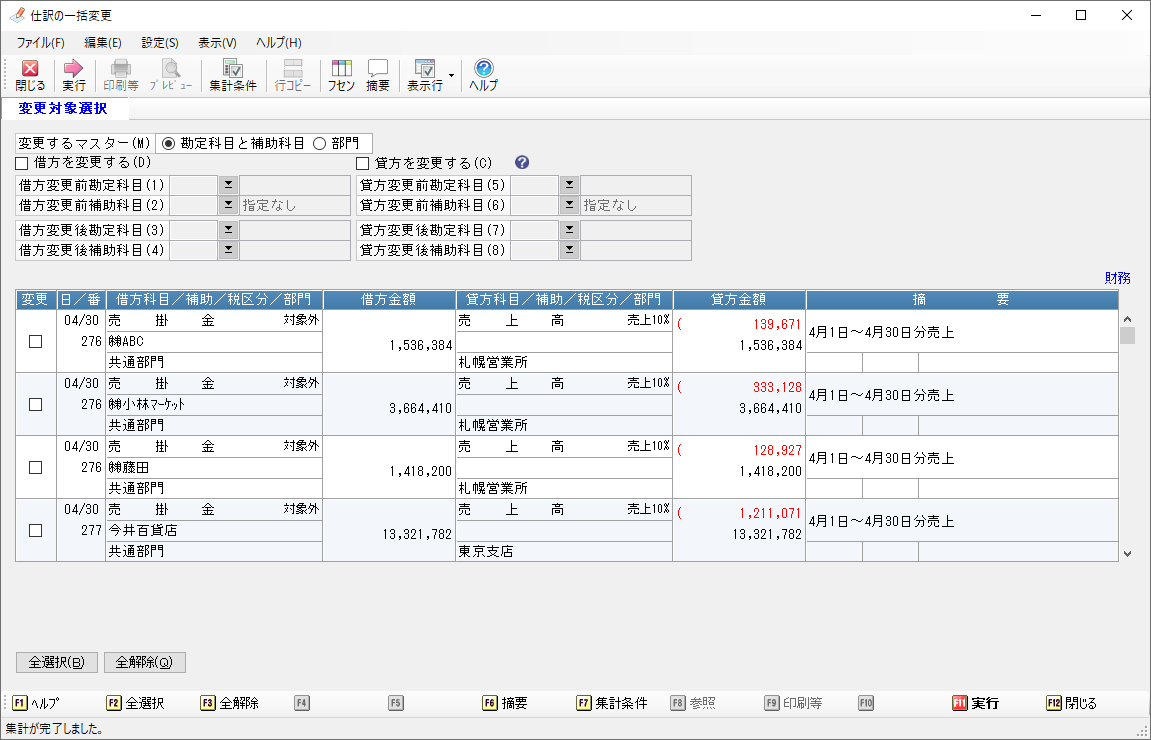
Task: Click the F9 印刷等 function key
Action: (794, 703)
